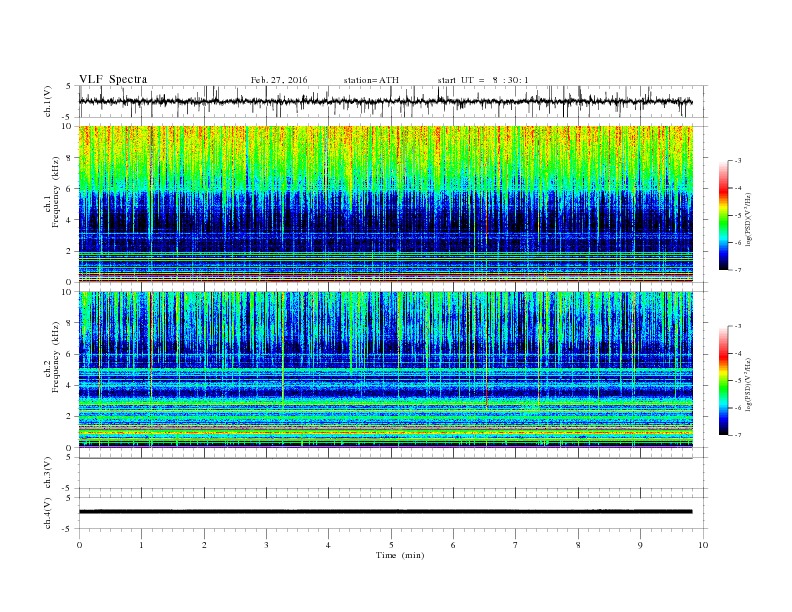Click the "-7" value on ch.2 colorbar

click(737, 435)
